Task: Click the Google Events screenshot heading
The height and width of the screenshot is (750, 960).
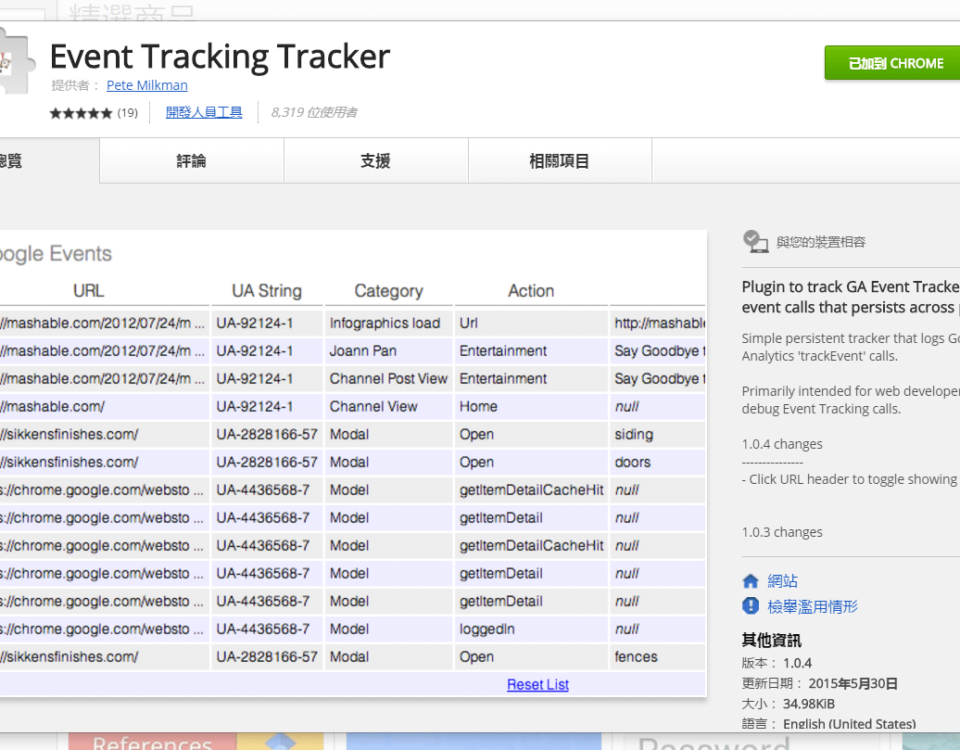Action: pyautogui.click(x=56, y=254)
